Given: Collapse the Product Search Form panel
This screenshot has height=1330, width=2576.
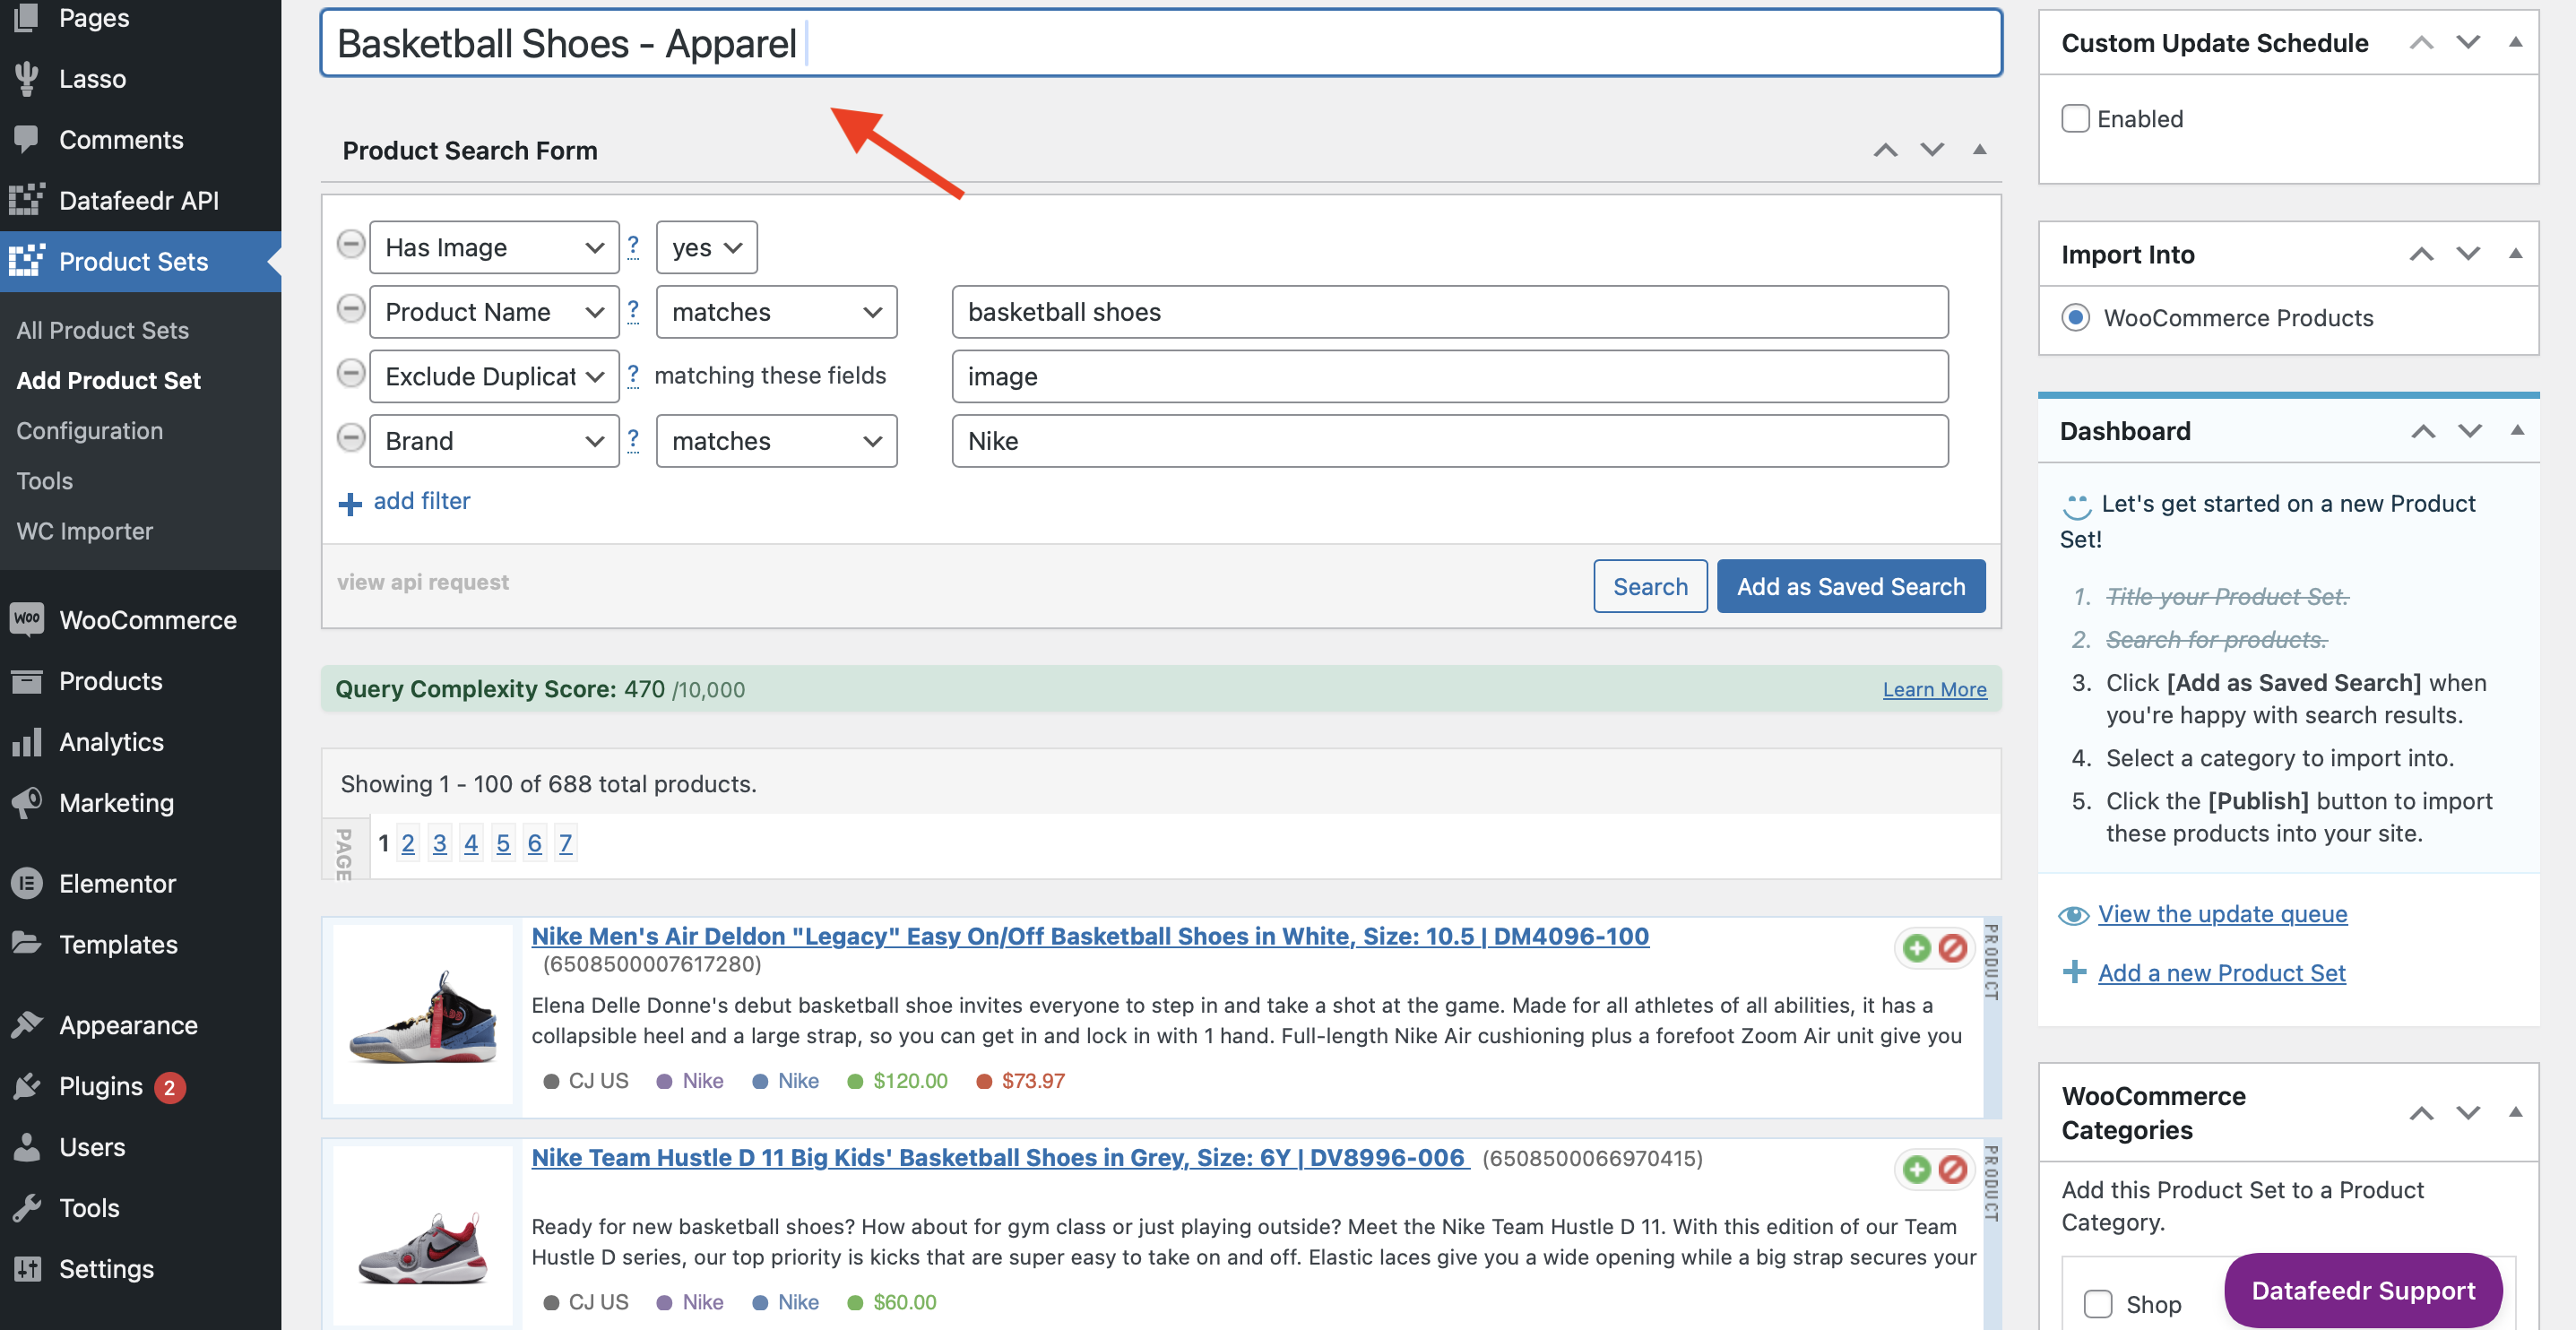Looking at the screenshot, I should tap(1979, 150).
